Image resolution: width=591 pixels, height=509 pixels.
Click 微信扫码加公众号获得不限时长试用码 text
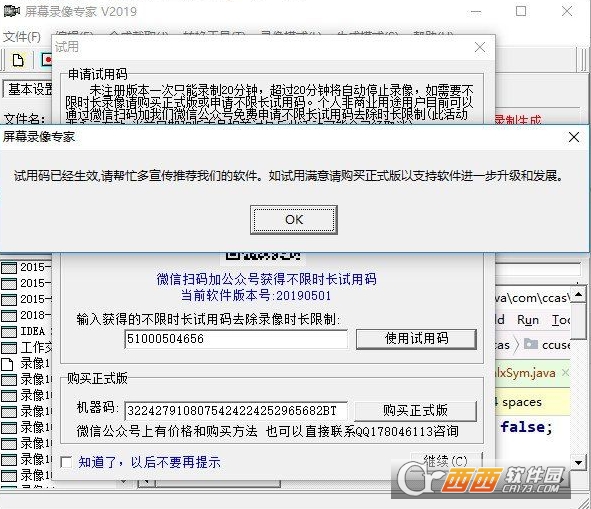point(266,279)
